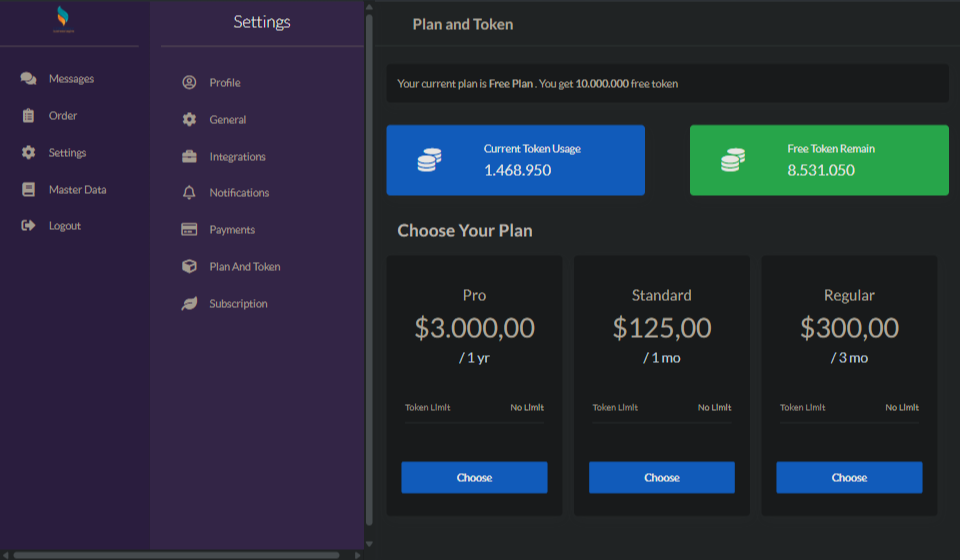Click the Integrations briefcase icon
Viewport: 960px width, 560px height.
[189, 157]
